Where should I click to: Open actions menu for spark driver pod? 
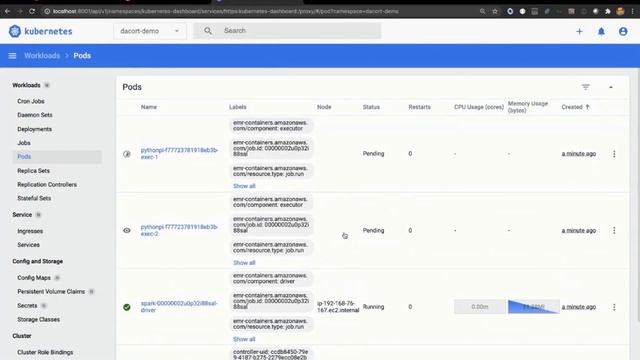click(x=614, y=307)
